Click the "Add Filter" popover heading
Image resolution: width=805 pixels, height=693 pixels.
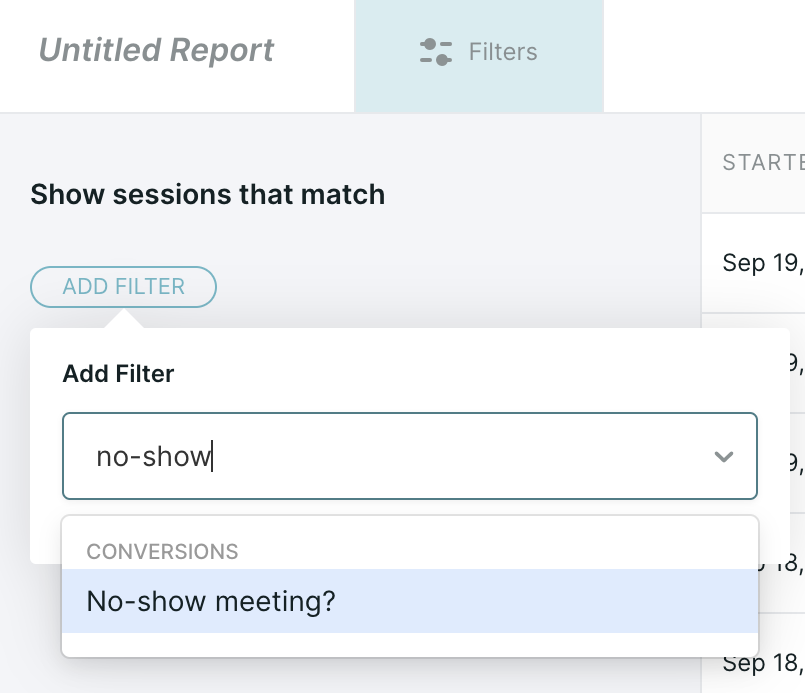[118, 373]
